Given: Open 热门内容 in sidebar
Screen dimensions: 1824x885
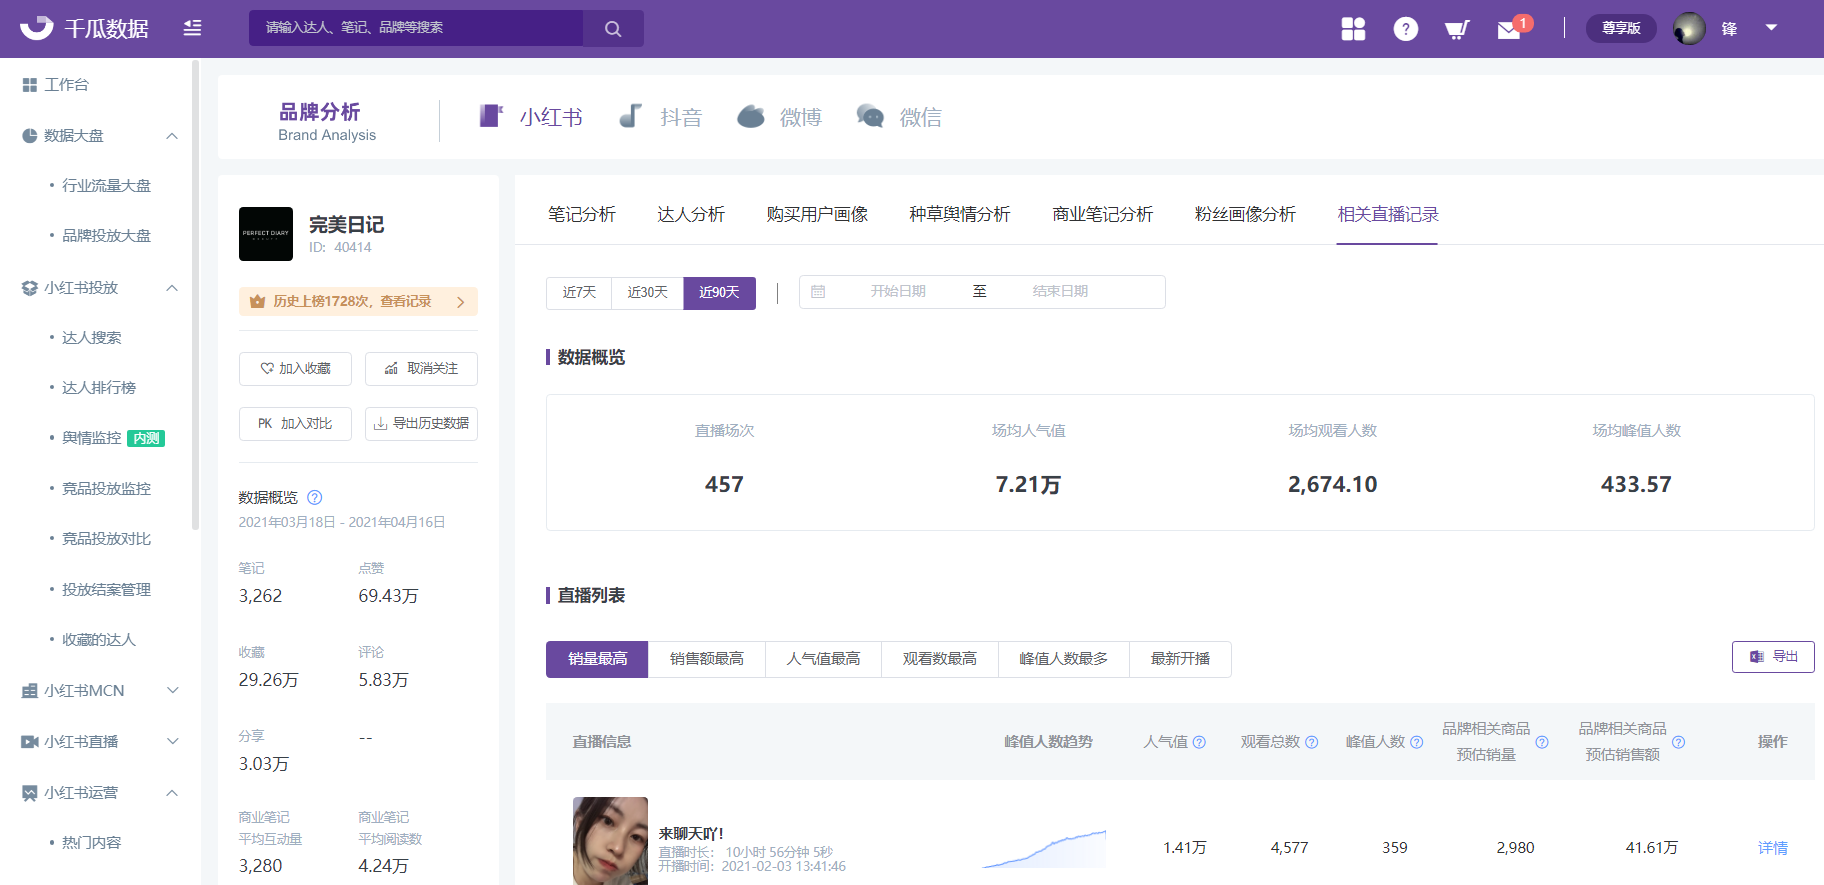Looking at the screenshot, I should point(91,842).
